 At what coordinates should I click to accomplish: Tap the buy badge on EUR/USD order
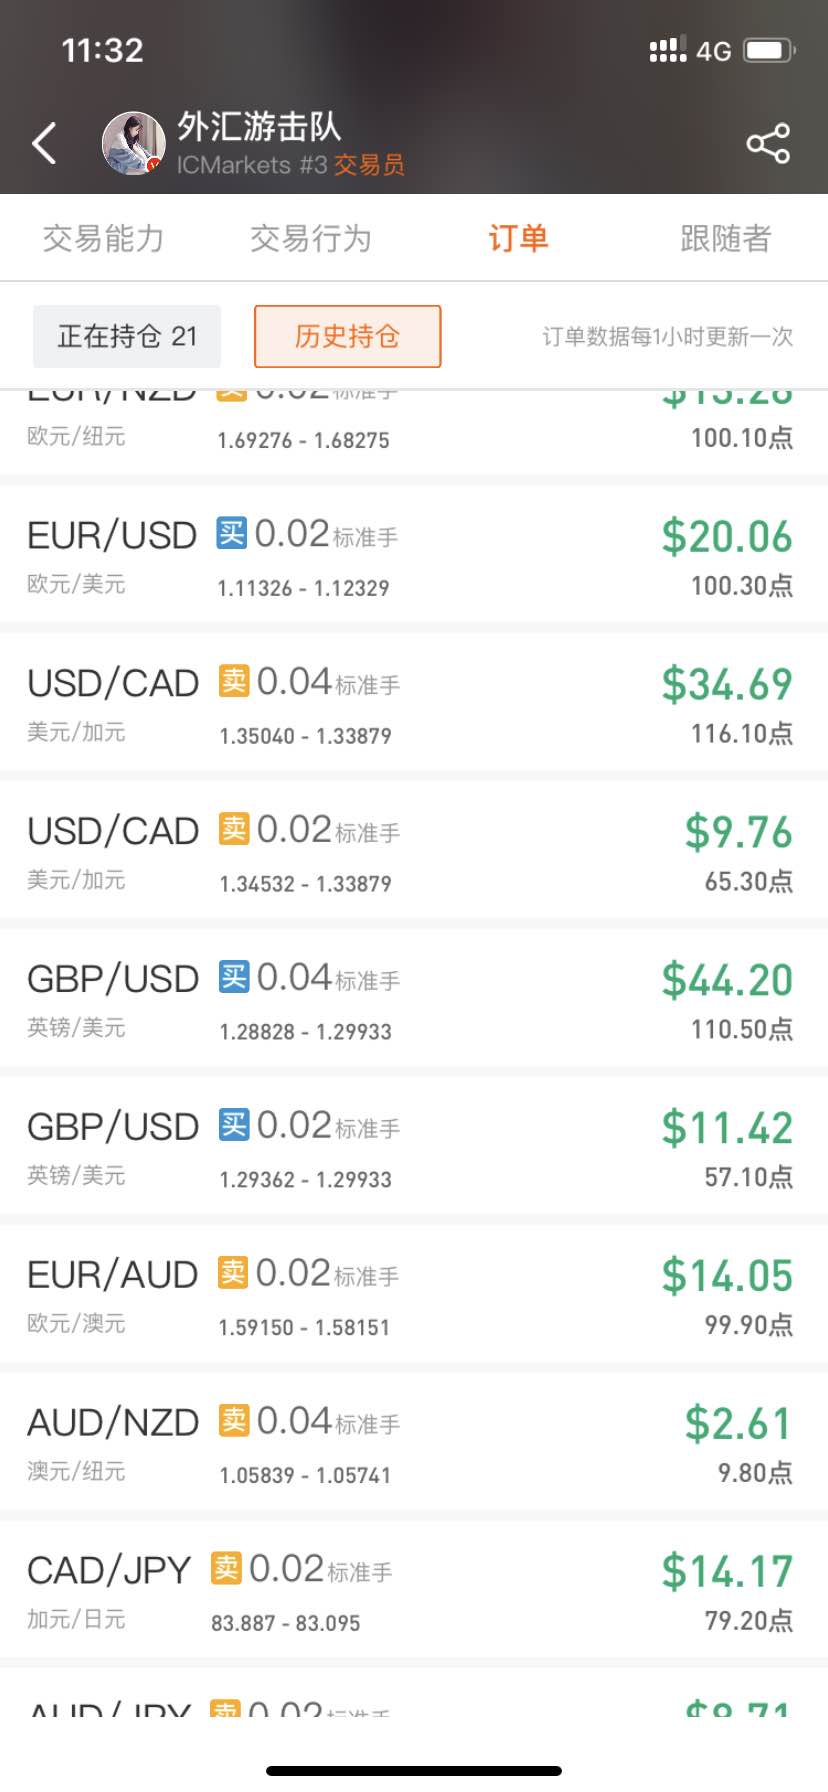click(232, 533)
